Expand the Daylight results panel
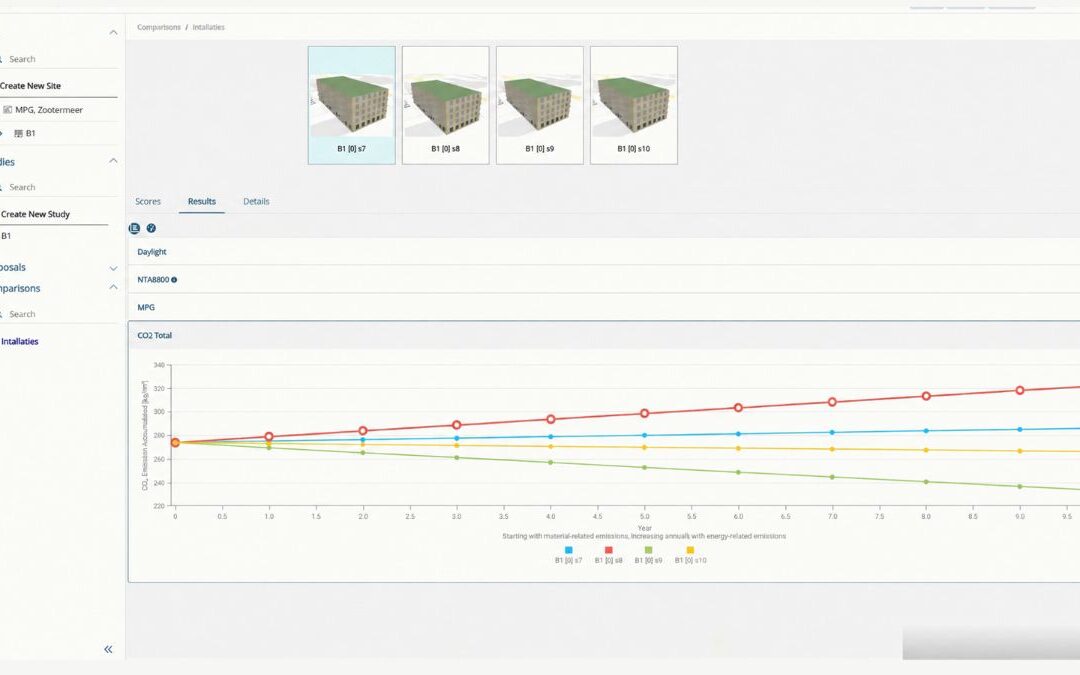The height and width of the screenshot is (675, 1080). 604,251
